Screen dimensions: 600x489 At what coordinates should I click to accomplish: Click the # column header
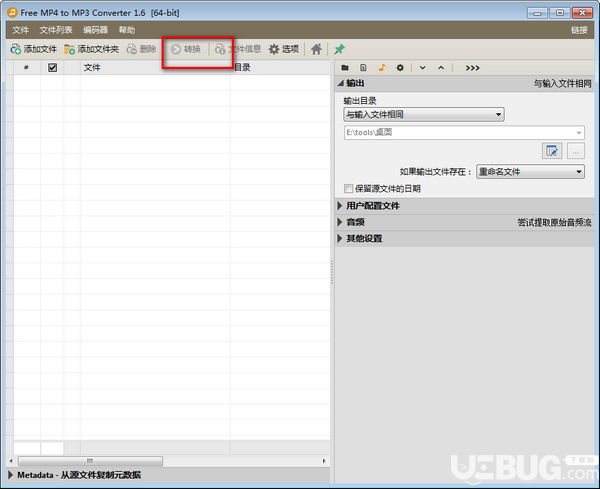(26, 68)
